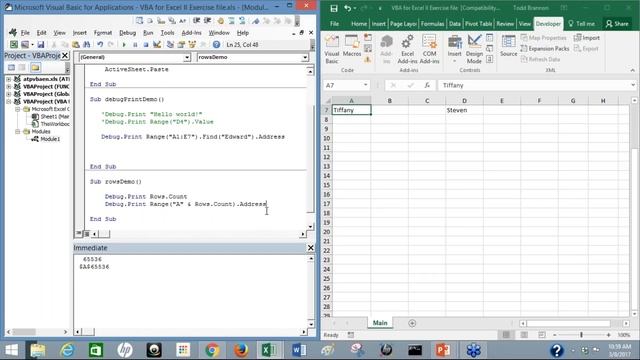This screenshot has height=360, width=640.
Task: Open Firefox from the taskbar
Action: [241, 350]
